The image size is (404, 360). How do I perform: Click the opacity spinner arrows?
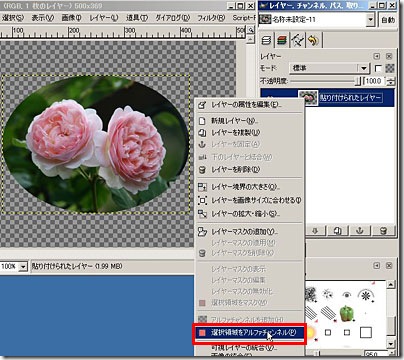[x=391, y=81]
